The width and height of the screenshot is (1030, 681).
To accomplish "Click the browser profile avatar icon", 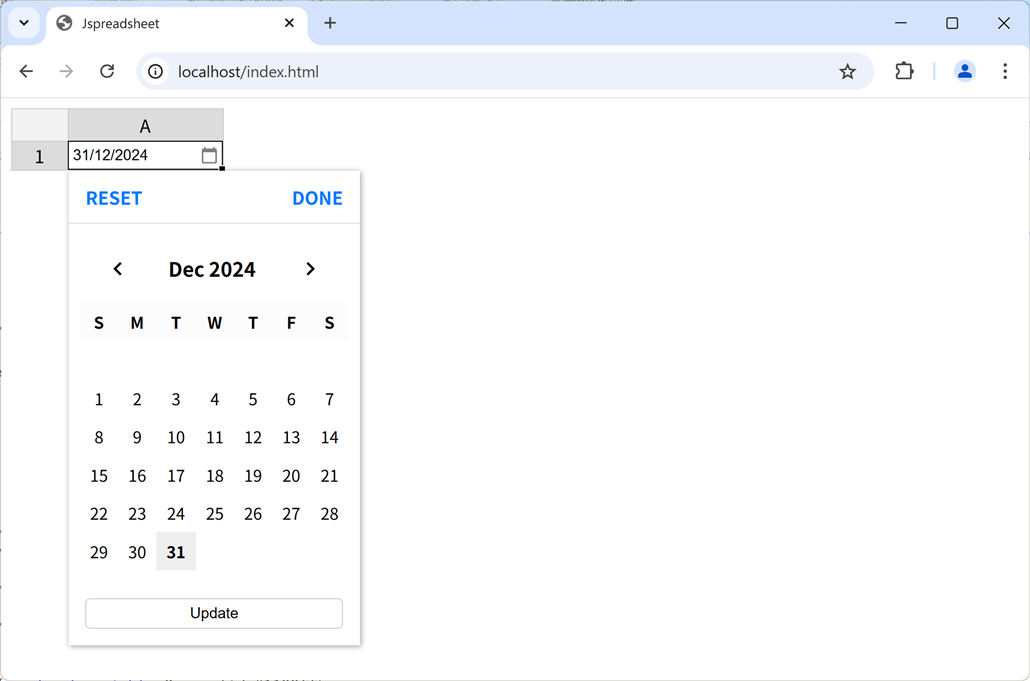I will tap(964, 71).
